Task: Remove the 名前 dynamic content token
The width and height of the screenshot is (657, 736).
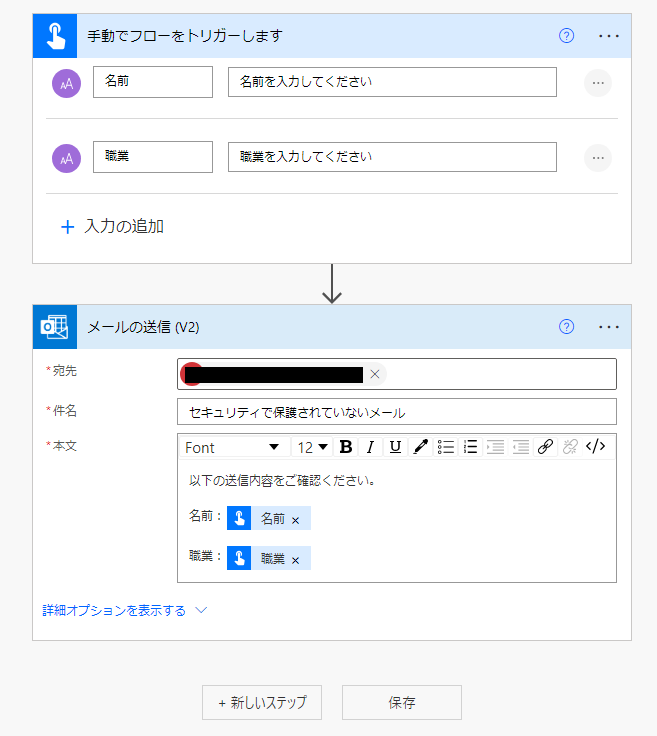Action: tap(296, 520)
